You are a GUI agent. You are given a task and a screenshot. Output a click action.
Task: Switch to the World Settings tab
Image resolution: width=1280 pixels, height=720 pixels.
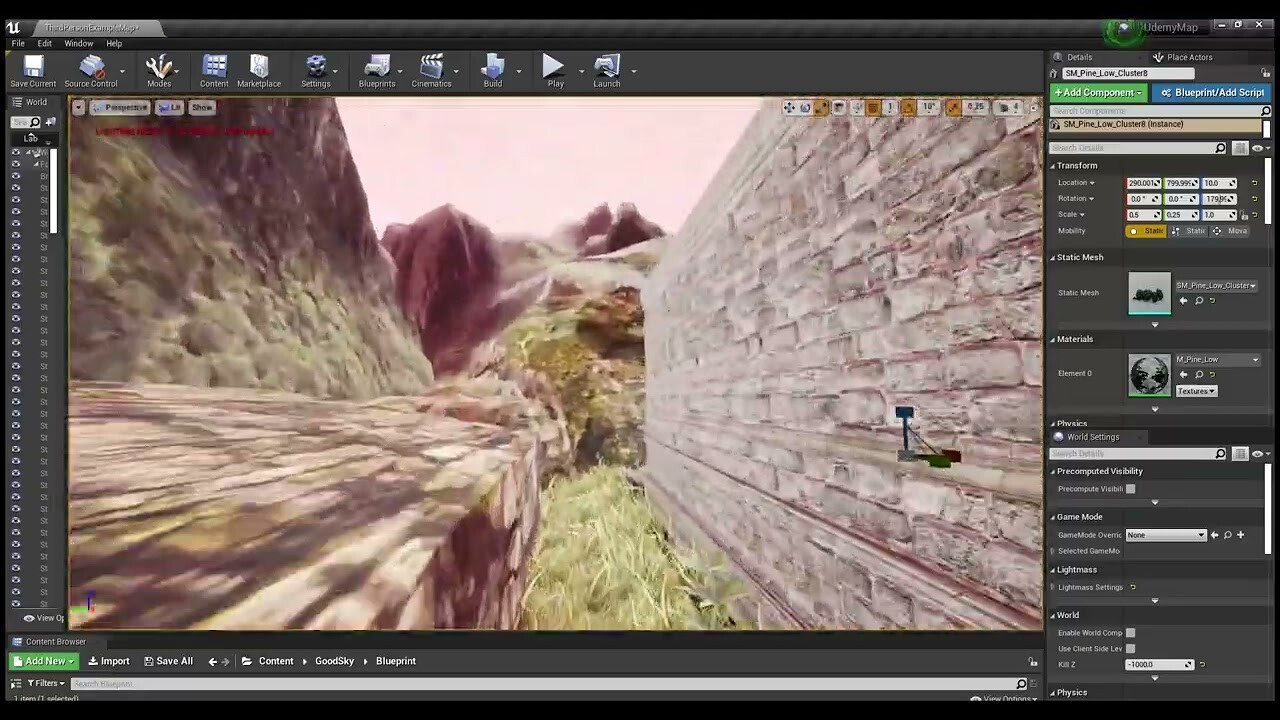point(1092,436)
